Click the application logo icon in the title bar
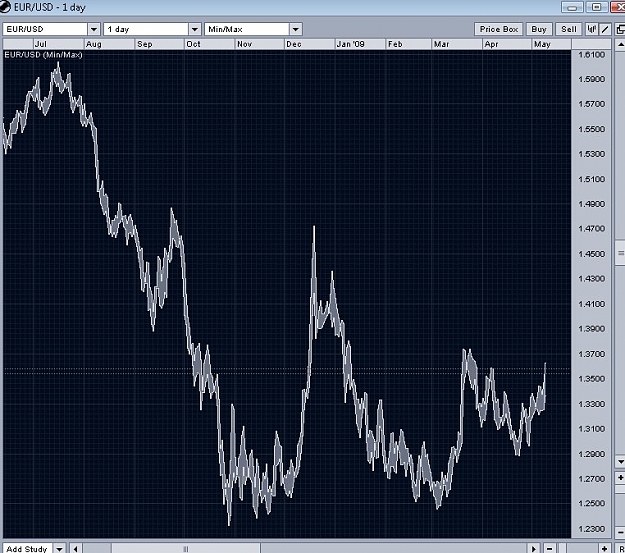This screenshot has height=553, width=625. tap(5, 7)
